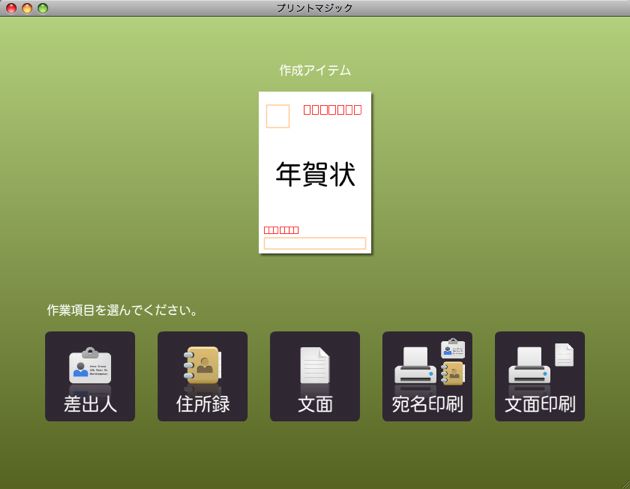Click the orange stamp box on postcard
The width and height of the screenshot is (630, 489).
point(278,117)
